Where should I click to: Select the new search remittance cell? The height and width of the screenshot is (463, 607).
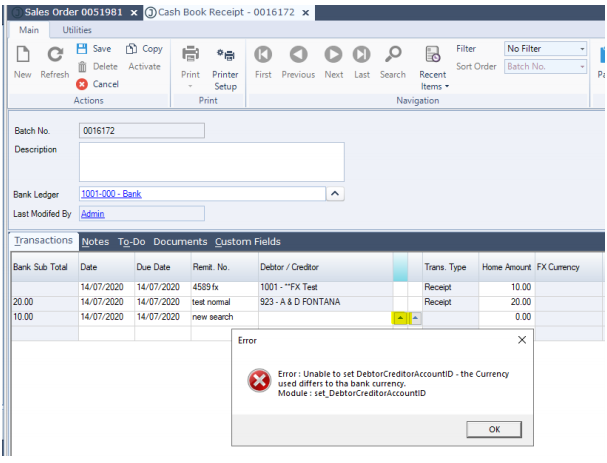[x=225, y=317]
